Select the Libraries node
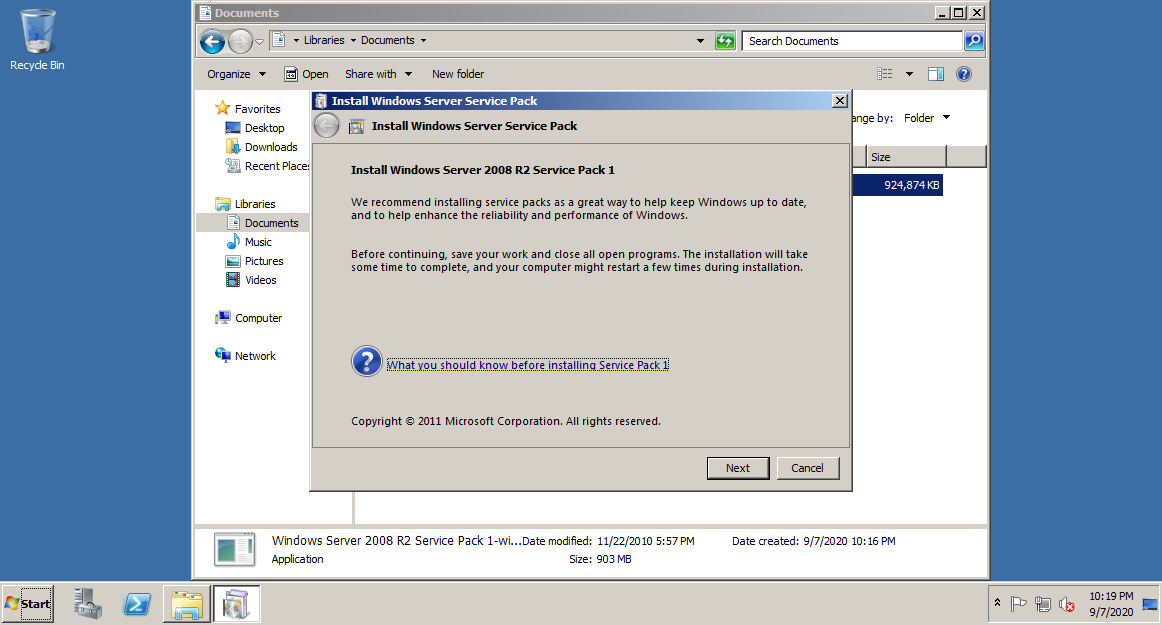 pyautogui.click(x=255, y=204)
